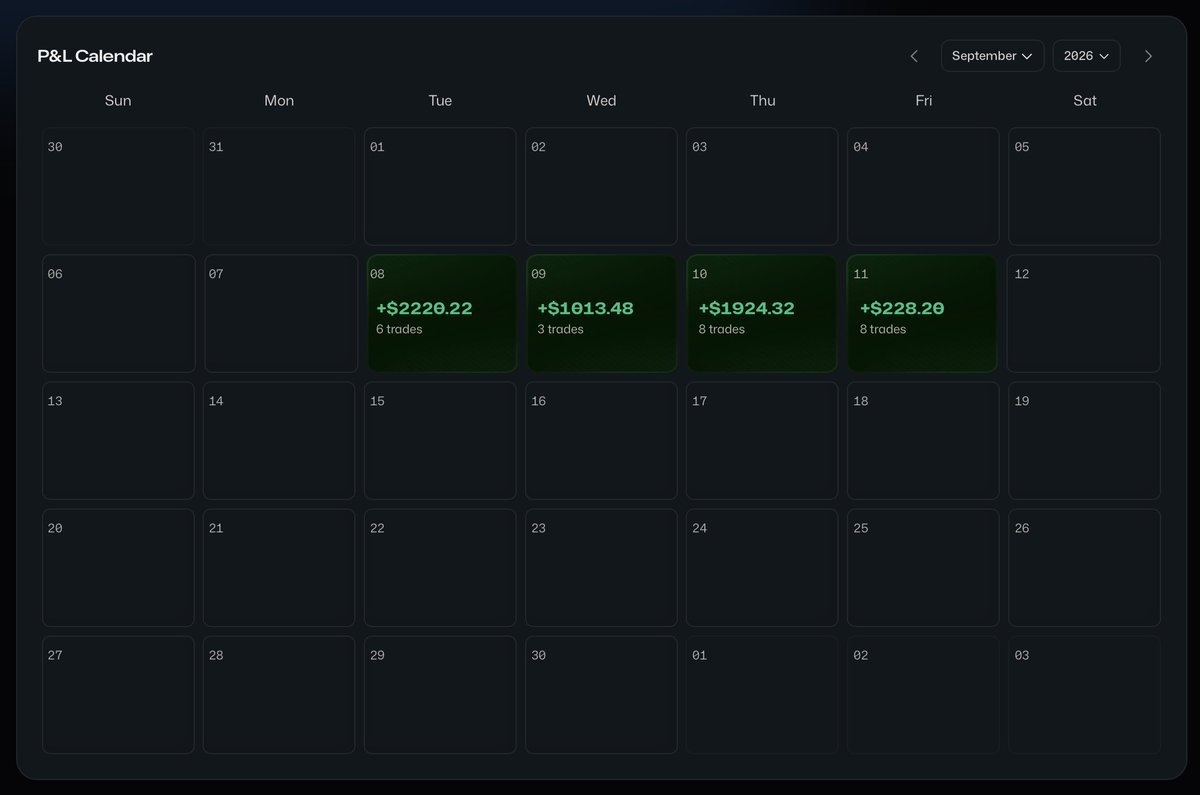The image size is (1200, 795).
Task: Open September 09 cell showing +$1013.48
Action: point(602,314)
